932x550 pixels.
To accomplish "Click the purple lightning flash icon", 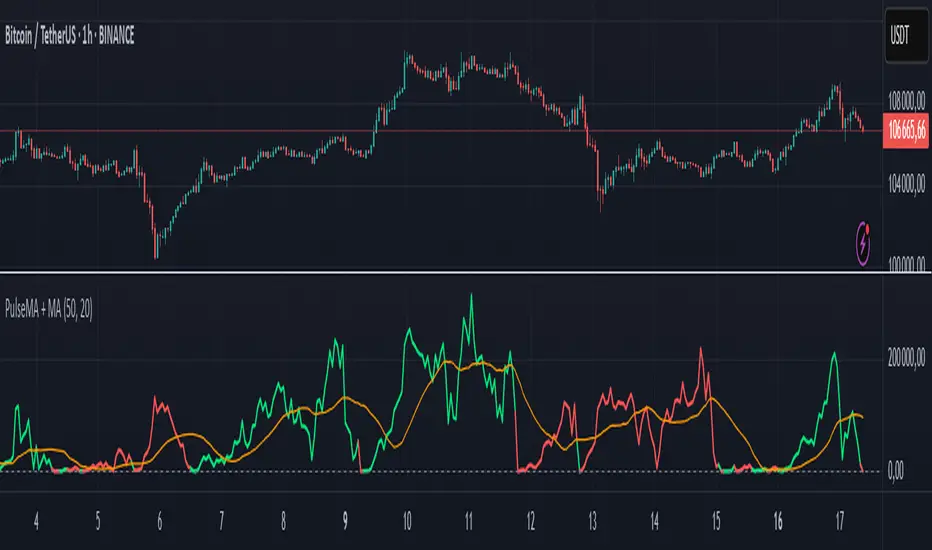I will (x=863, y=243).
